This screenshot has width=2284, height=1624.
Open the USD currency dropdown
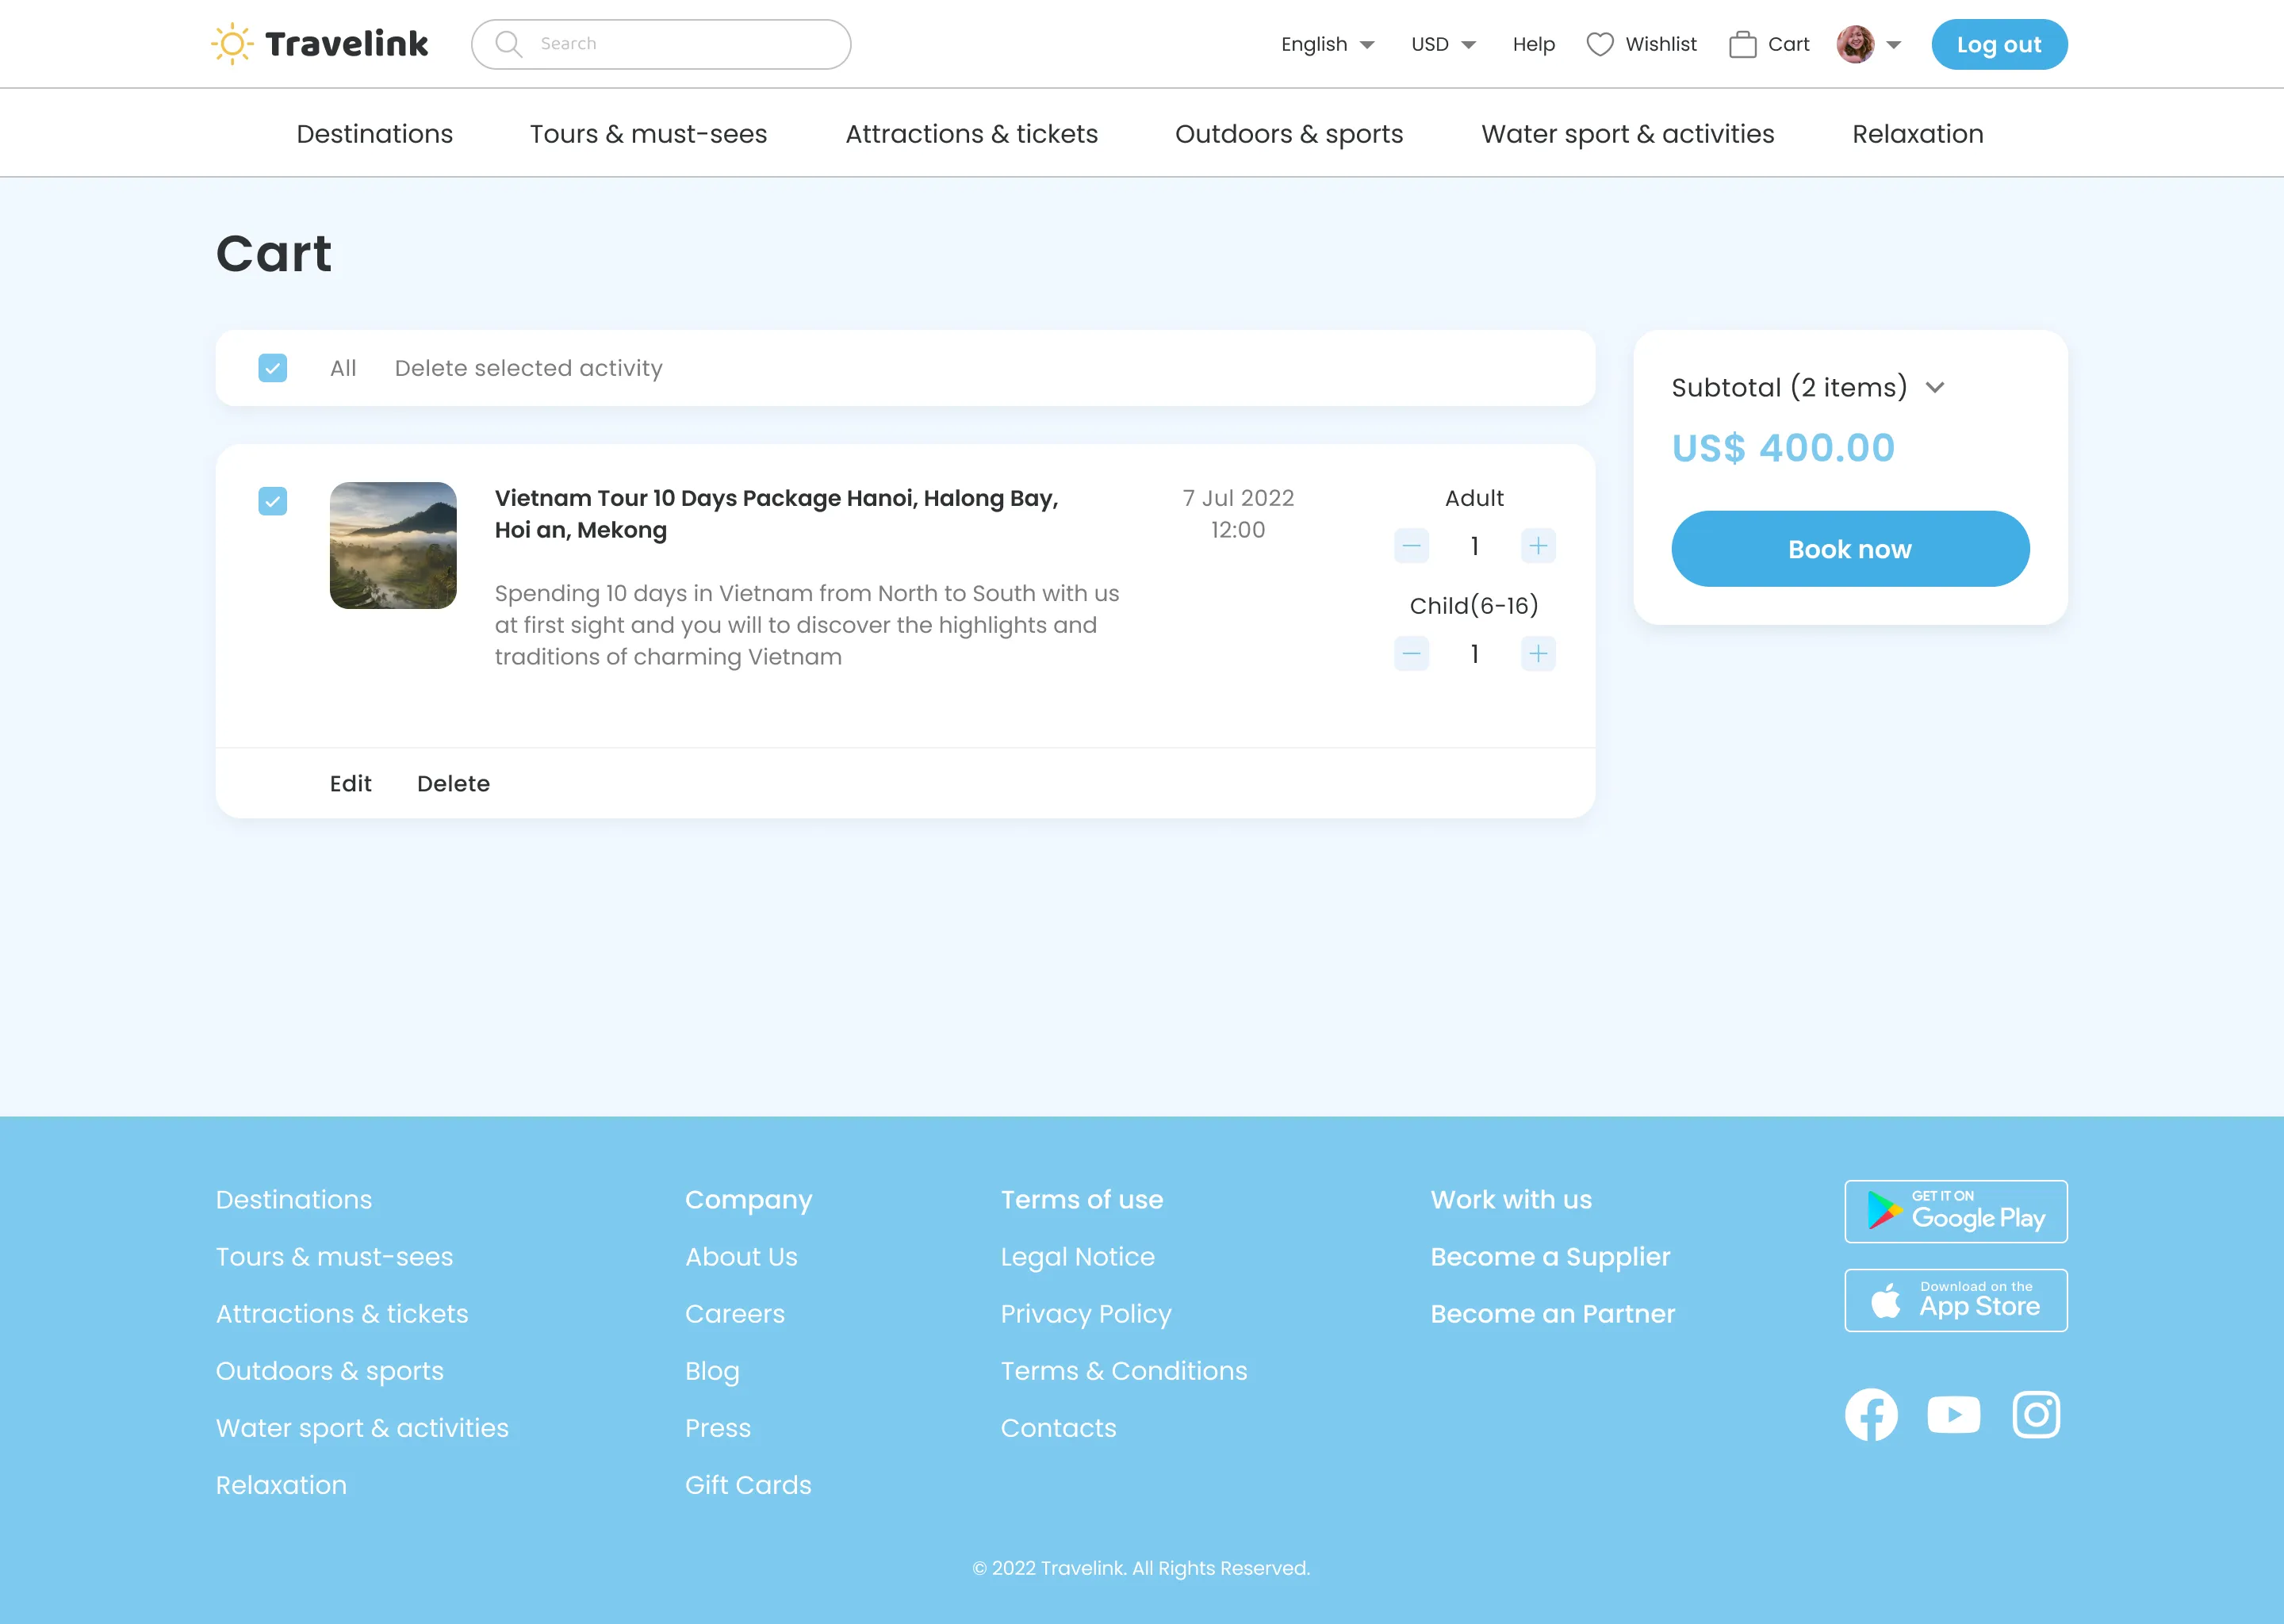(x=1442, y=44)
